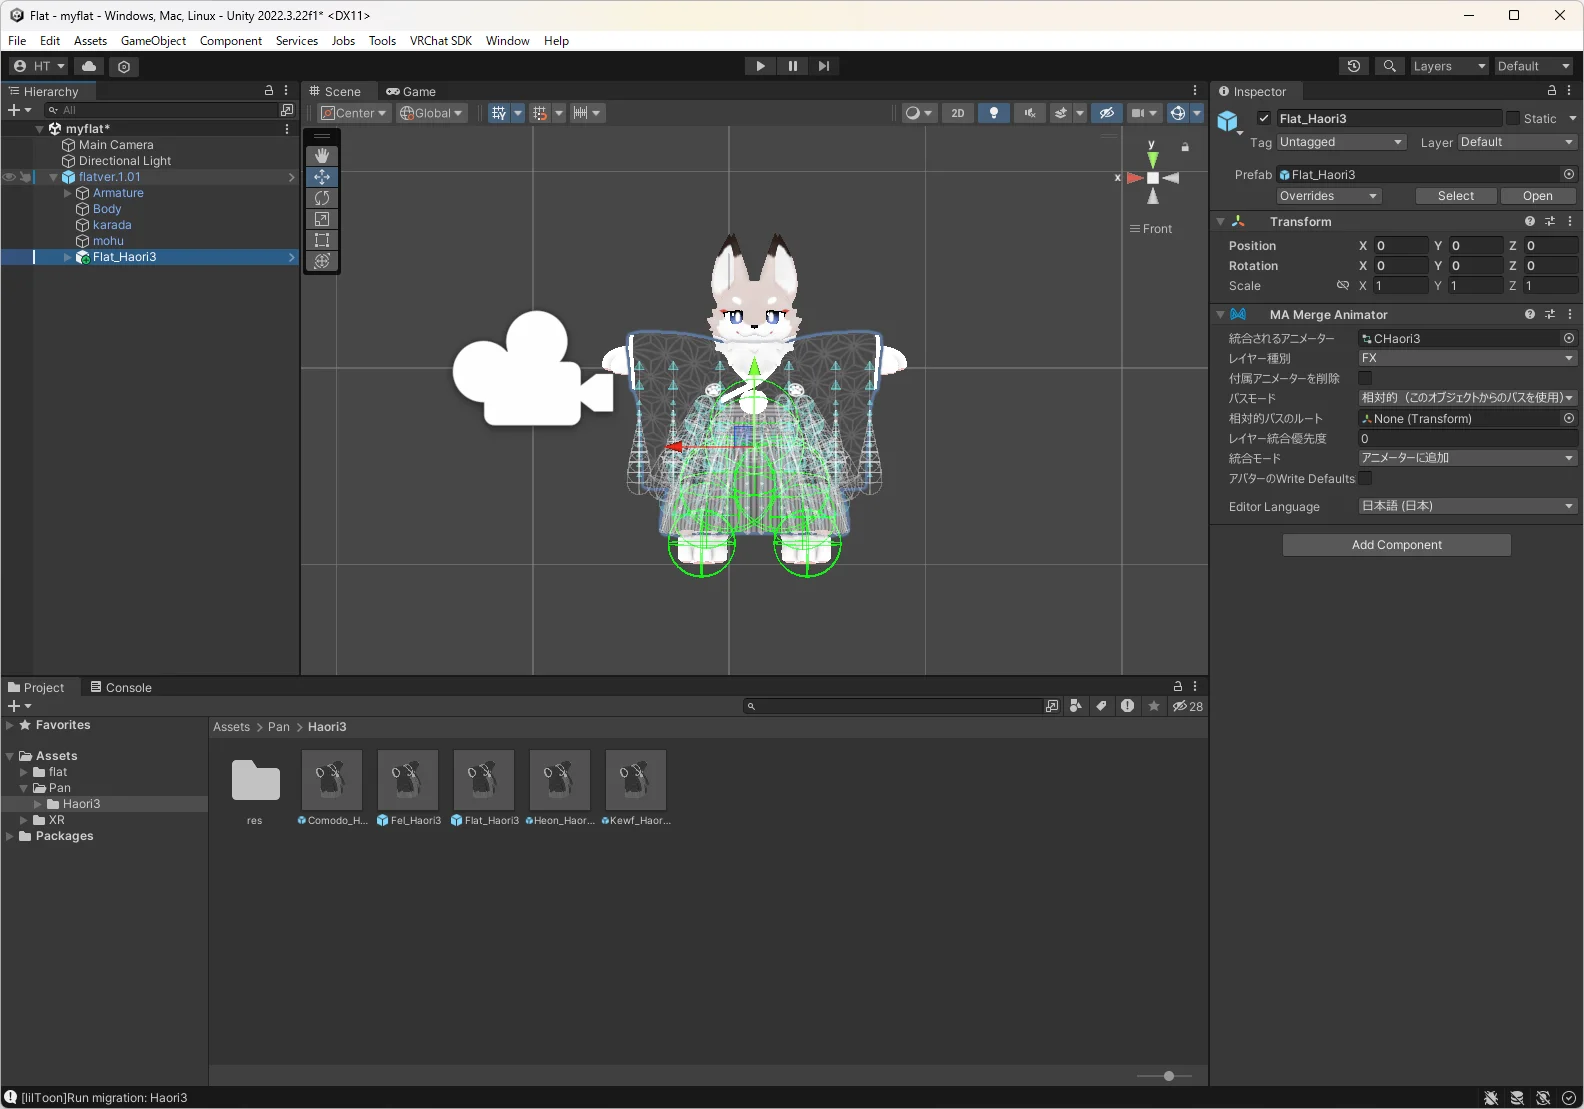The image size is (1584, 1109).
Task: Select the Scale tool
Action: [x=322, y=219]
